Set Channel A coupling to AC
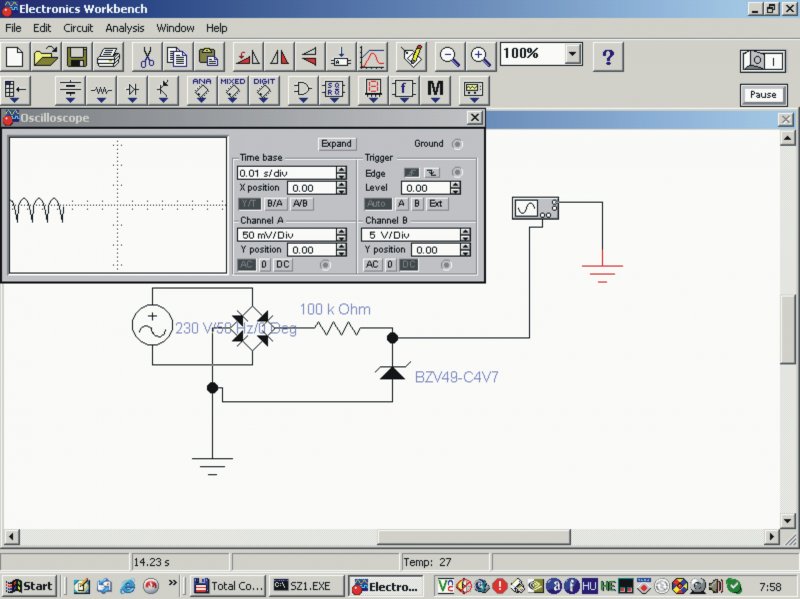 click(247, 265)
